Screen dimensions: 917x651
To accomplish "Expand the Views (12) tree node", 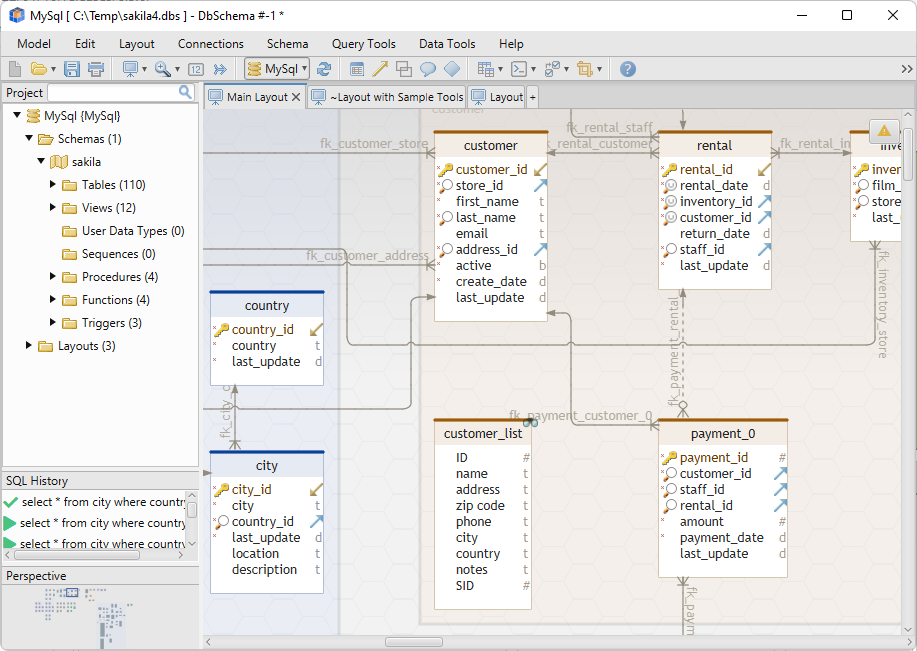I will point(53,207).
